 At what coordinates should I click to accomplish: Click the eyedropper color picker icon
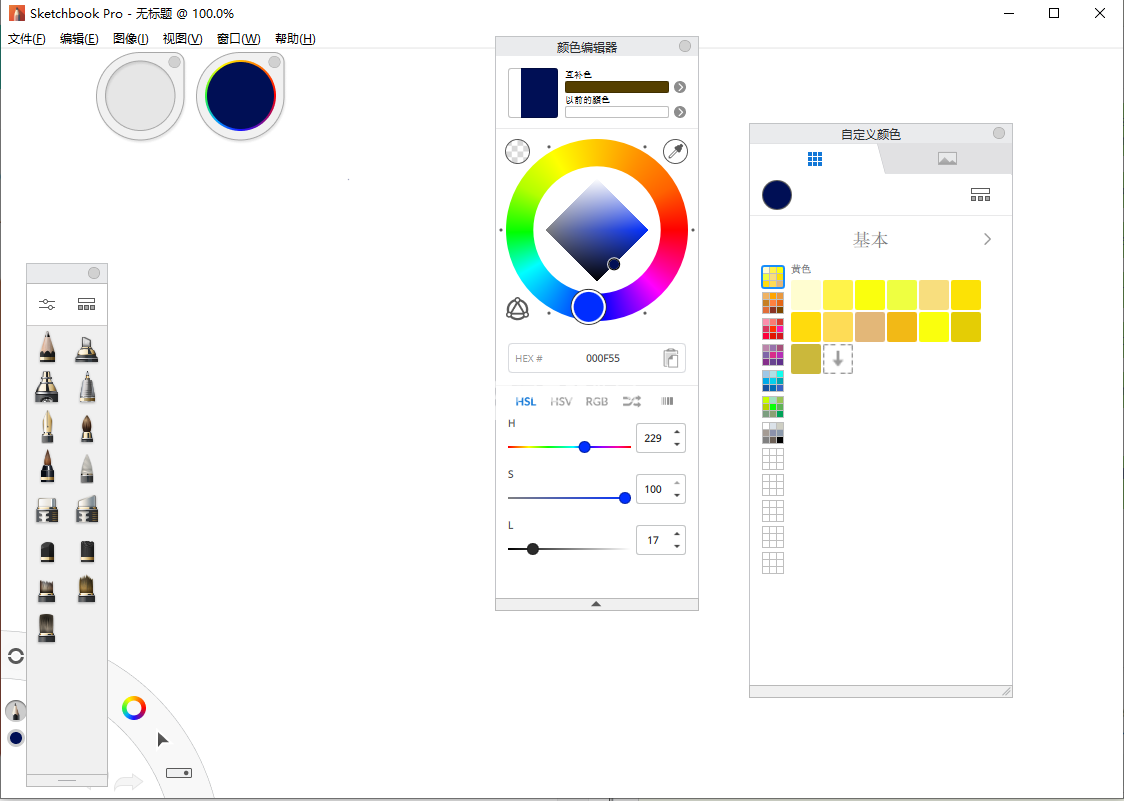[x=676, y=152]
